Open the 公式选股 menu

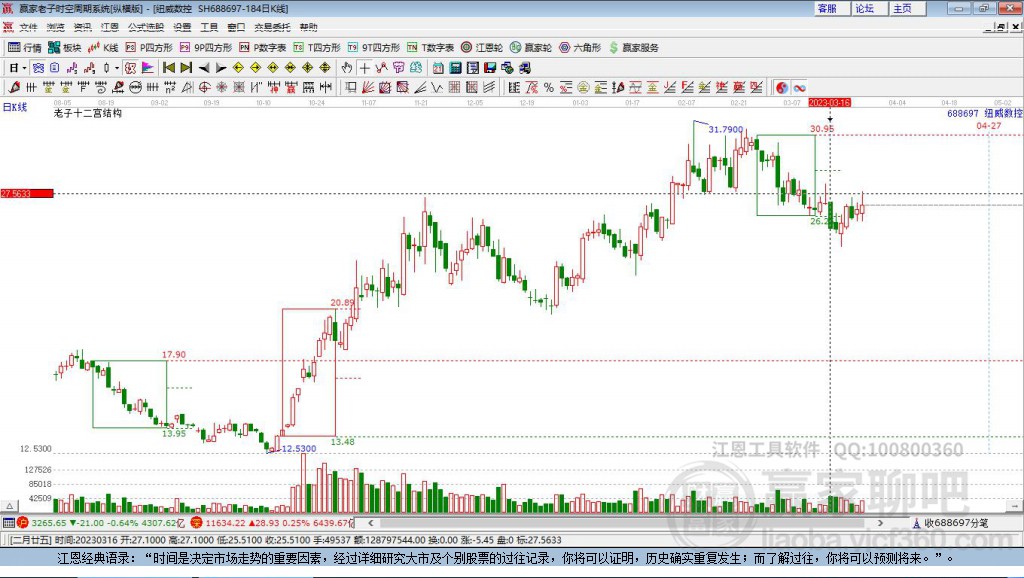point(146,27)
